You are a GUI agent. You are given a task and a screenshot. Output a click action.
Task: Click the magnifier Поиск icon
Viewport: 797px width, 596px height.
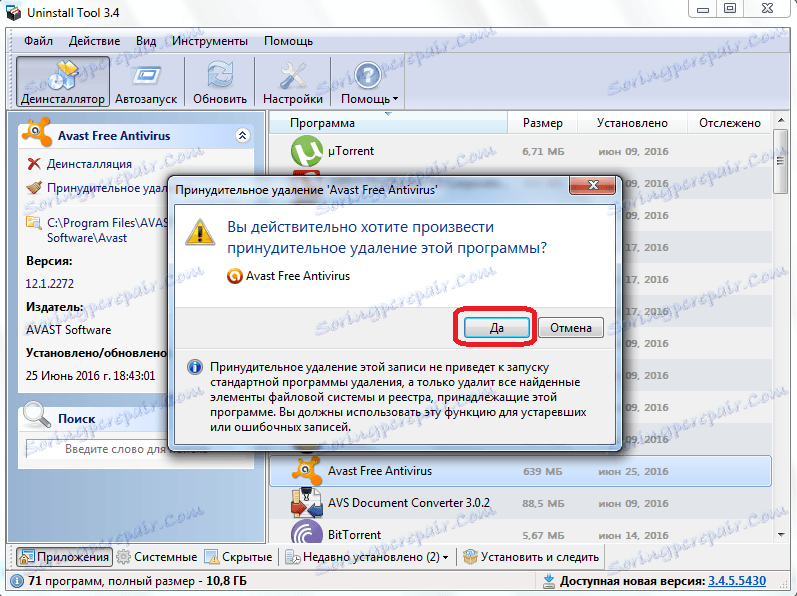(x=37, y=415)
